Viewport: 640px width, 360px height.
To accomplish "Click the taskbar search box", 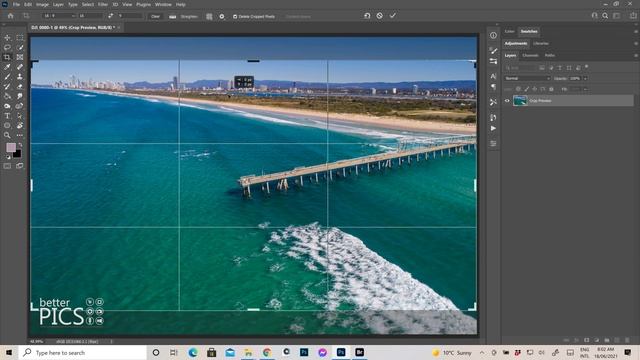I will [x=82, y=352].
